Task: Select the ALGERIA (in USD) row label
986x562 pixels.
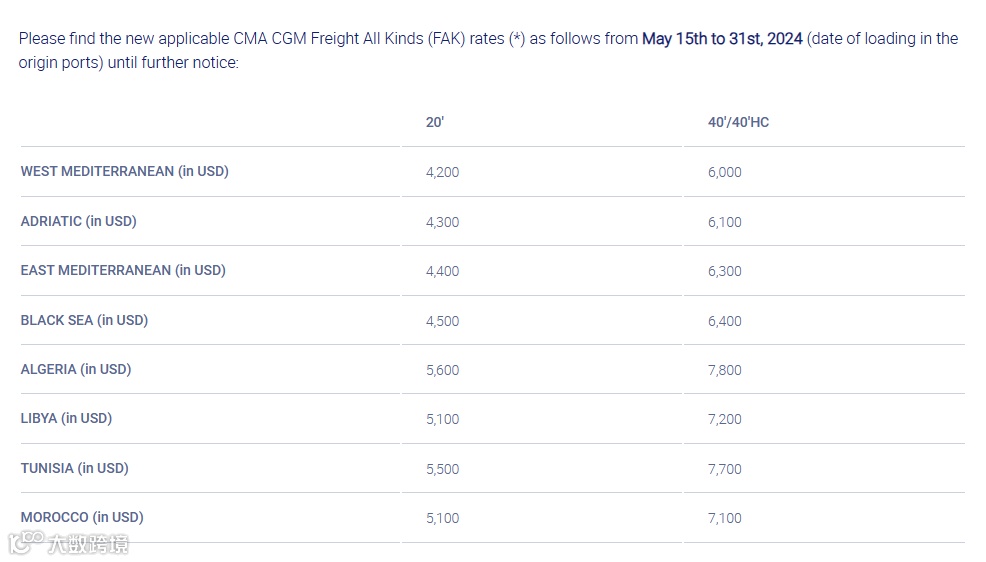Action: pyautogui.click(x=76, y=369)
